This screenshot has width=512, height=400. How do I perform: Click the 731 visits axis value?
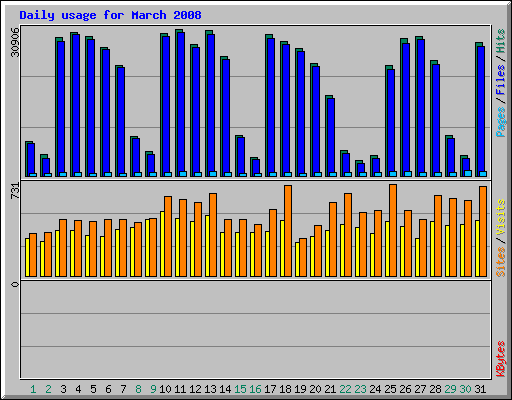[15, 191]
